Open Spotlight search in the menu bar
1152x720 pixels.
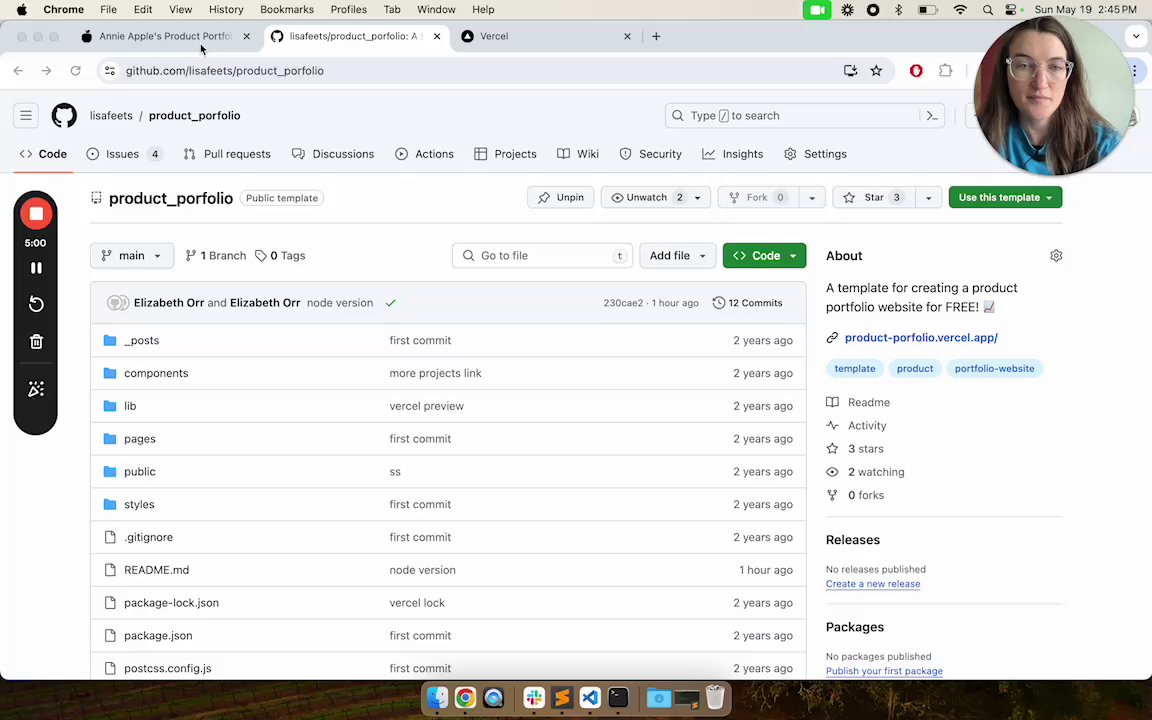[x=987, y=10]
